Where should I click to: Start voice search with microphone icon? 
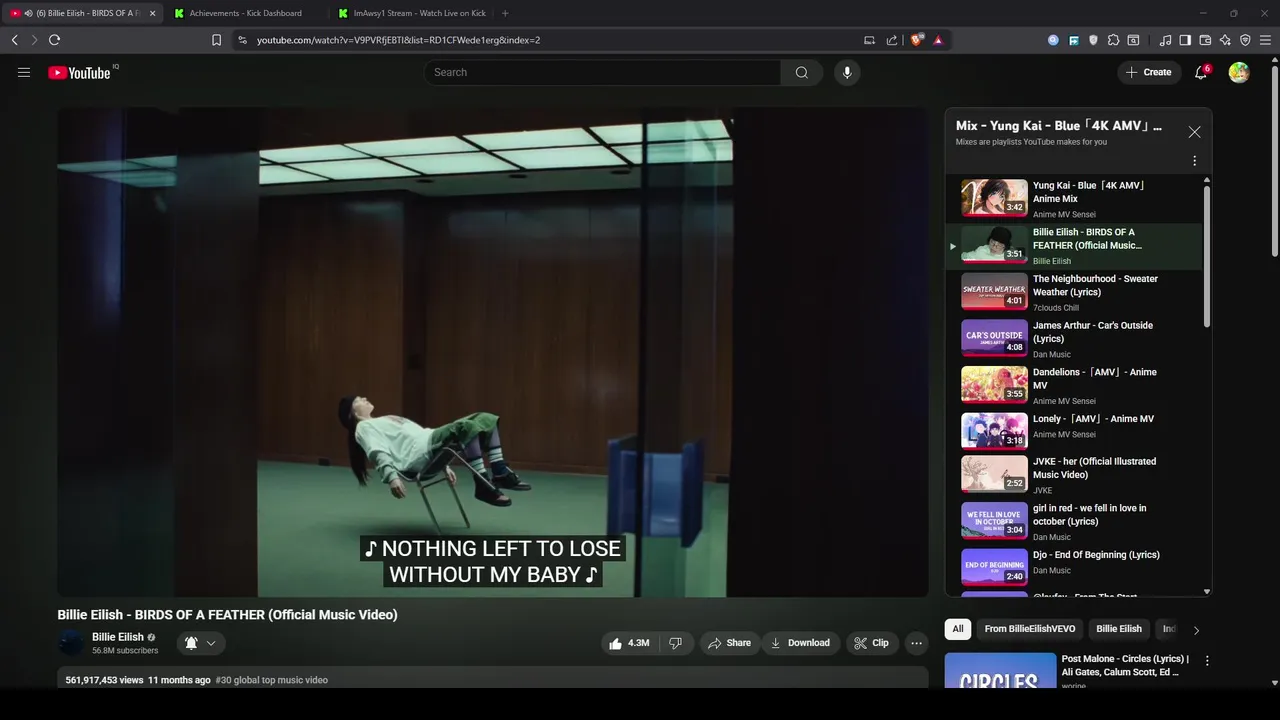coord(847,72)
